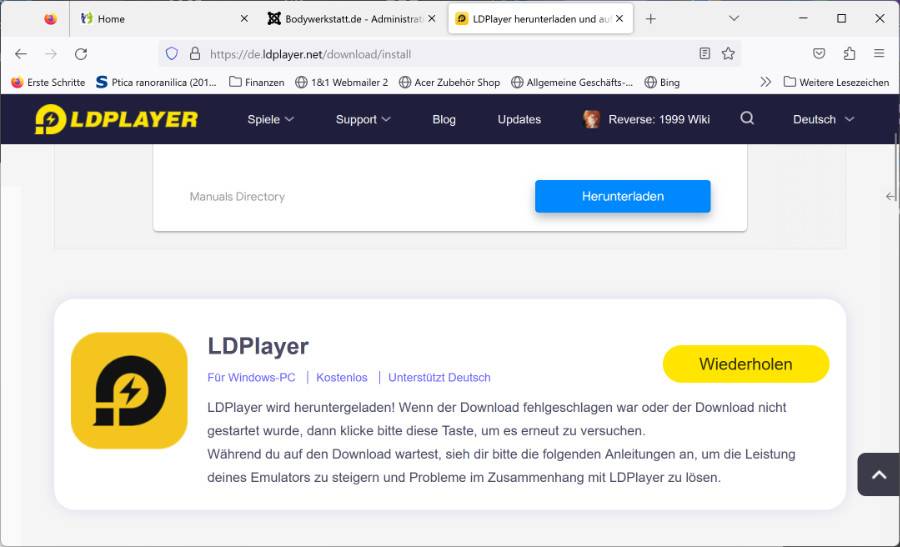900x547 pixels.
Task: Expand the Spiele menu dropdown
Action: [270, 119]
